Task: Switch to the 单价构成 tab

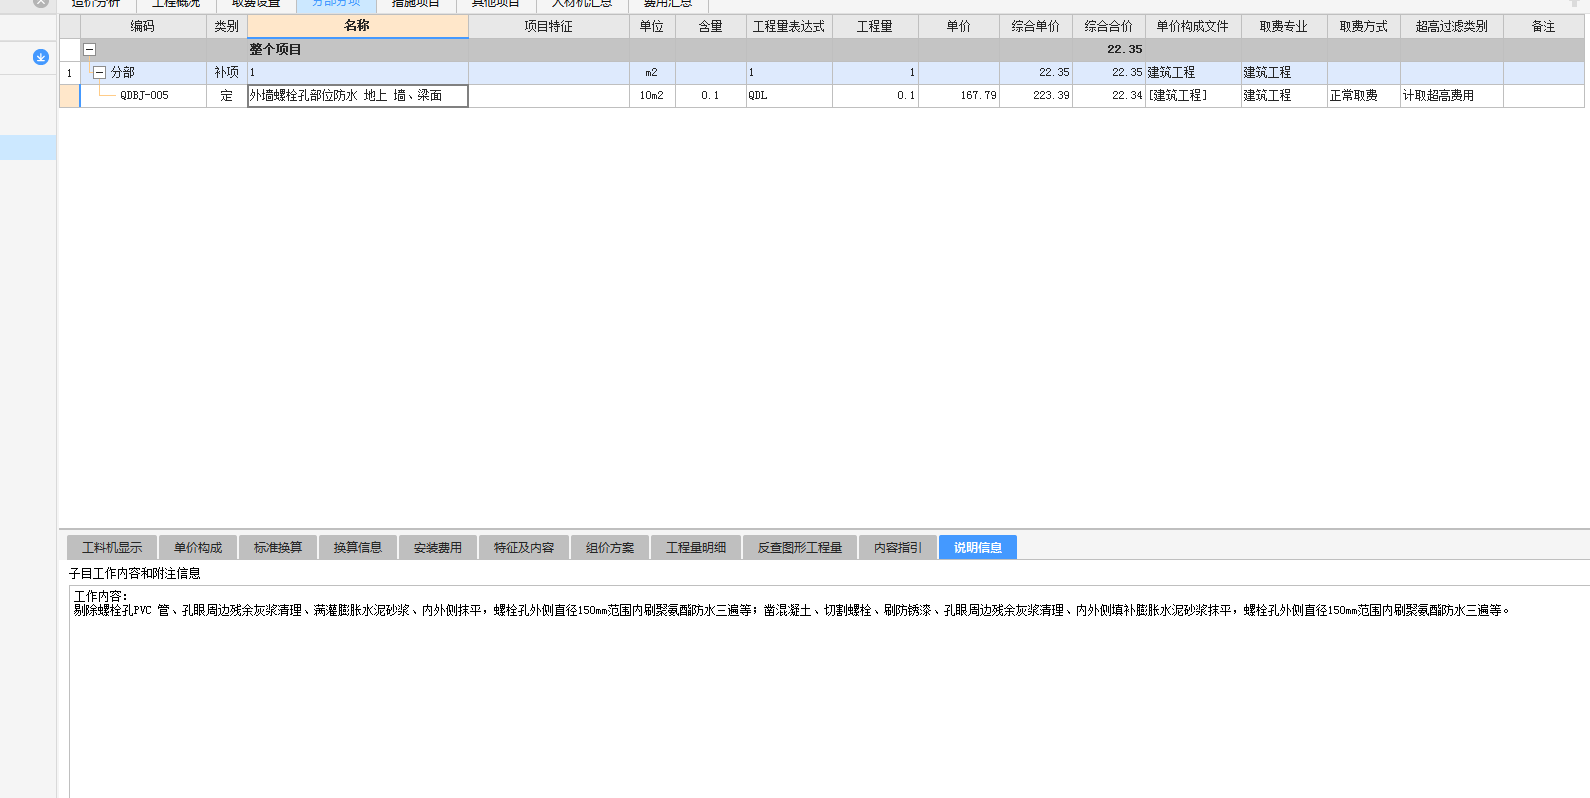Action: [198, 547]
